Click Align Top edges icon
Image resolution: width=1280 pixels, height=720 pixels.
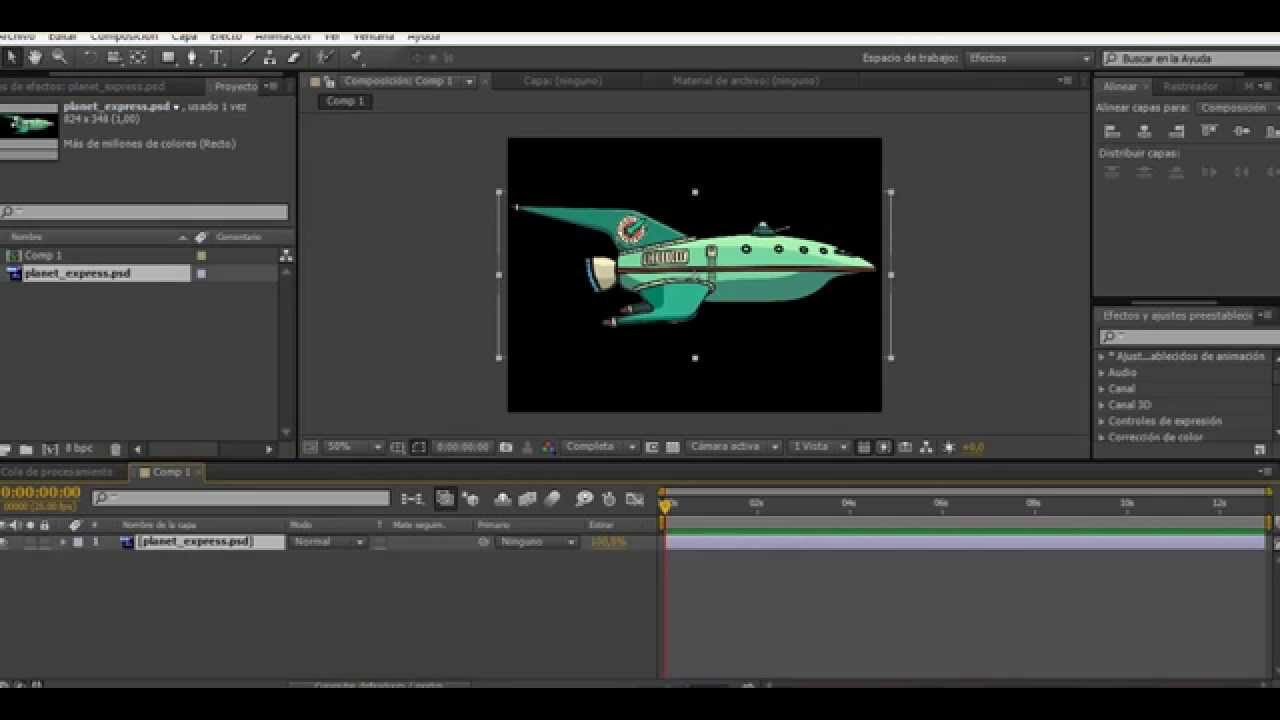coord(1209,131)
